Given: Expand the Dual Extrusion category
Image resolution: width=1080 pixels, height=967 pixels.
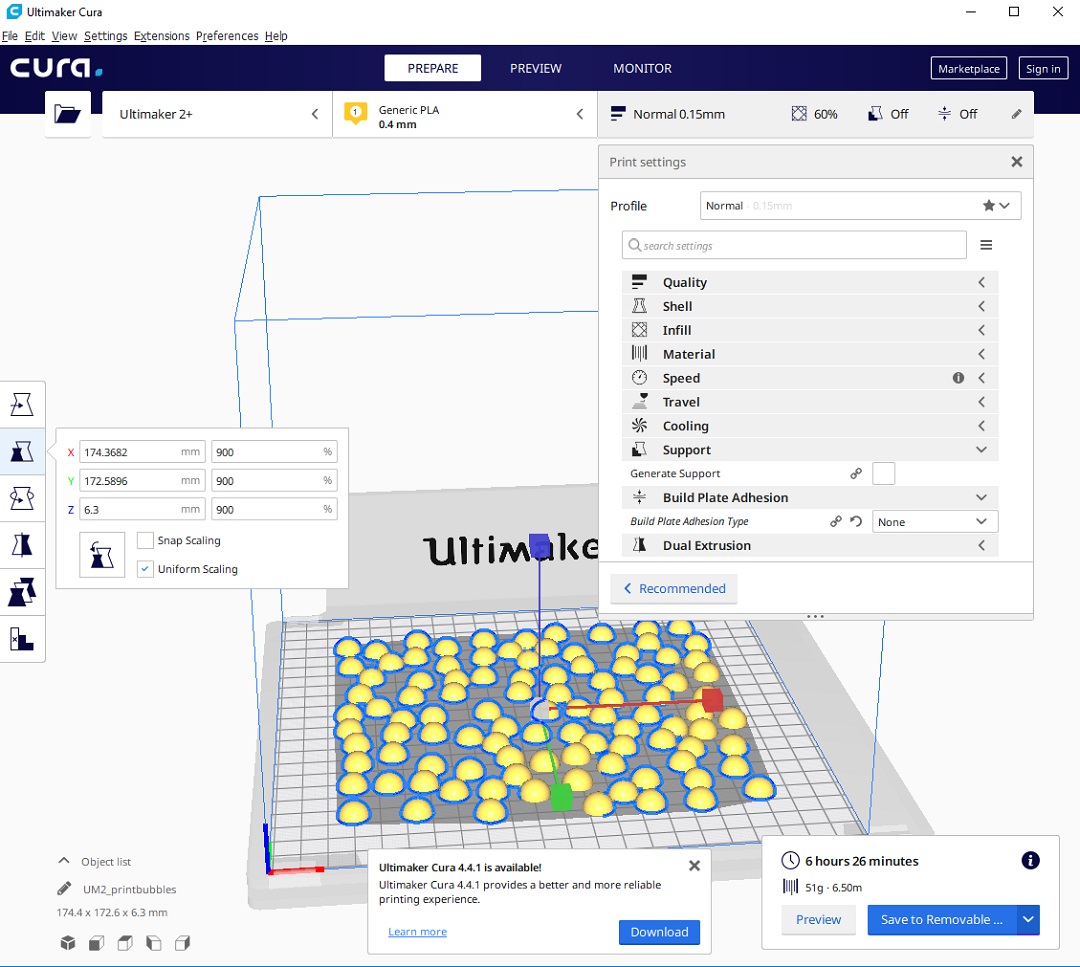Looking at the screenshot, I should coord(810,545).
